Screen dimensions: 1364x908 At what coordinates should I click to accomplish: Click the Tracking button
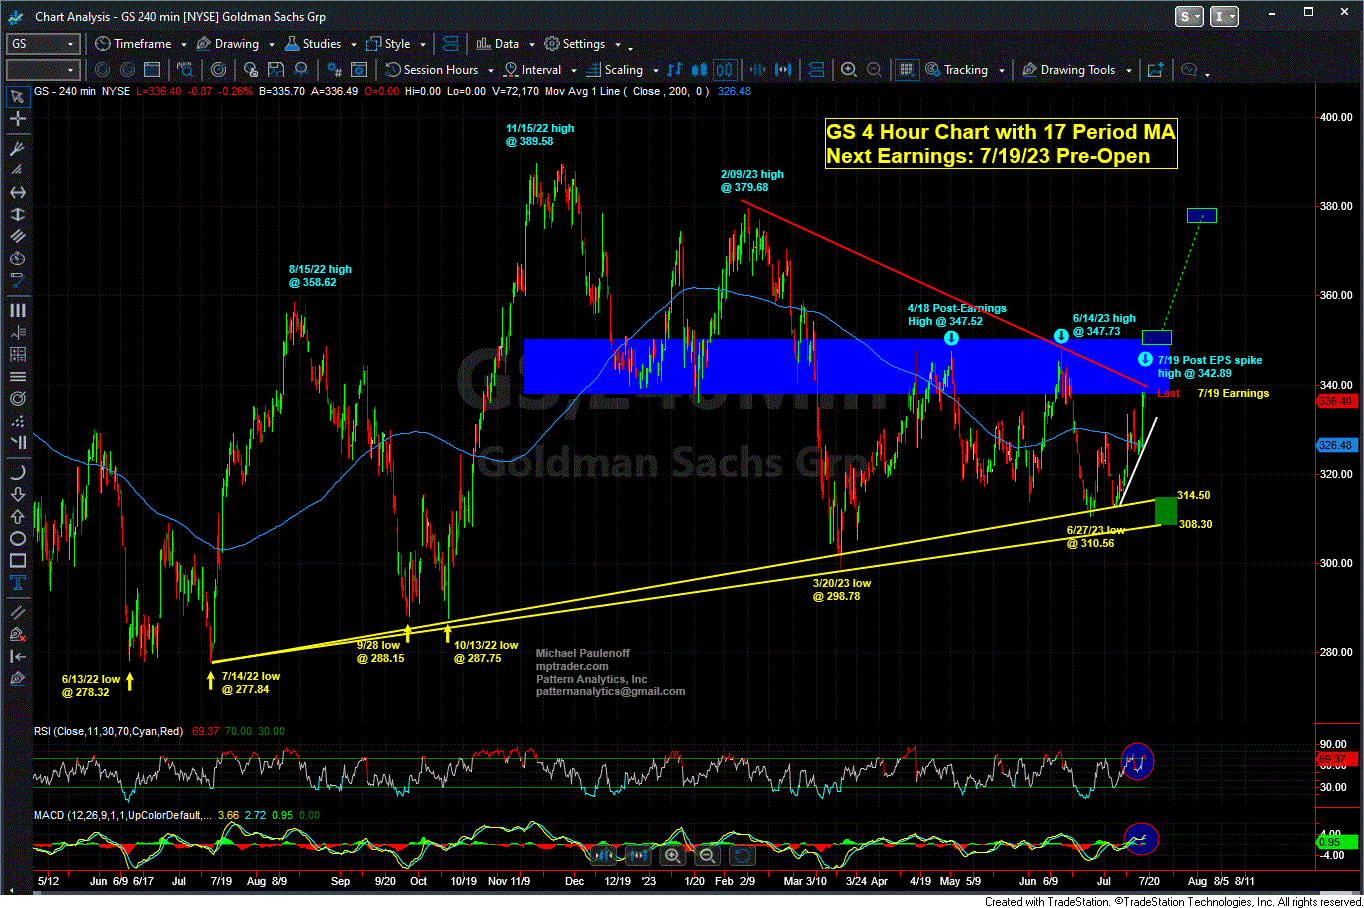click(x=957, y=70)
